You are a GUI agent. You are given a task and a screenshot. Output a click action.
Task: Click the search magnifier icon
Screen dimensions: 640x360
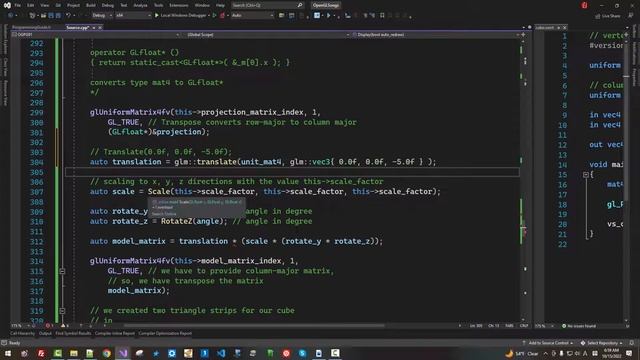300,5
